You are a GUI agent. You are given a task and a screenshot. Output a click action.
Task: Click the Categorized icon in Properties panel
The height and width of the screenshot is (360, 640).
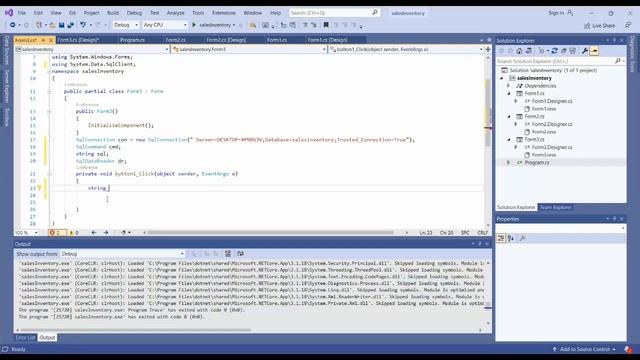(501, 238)
